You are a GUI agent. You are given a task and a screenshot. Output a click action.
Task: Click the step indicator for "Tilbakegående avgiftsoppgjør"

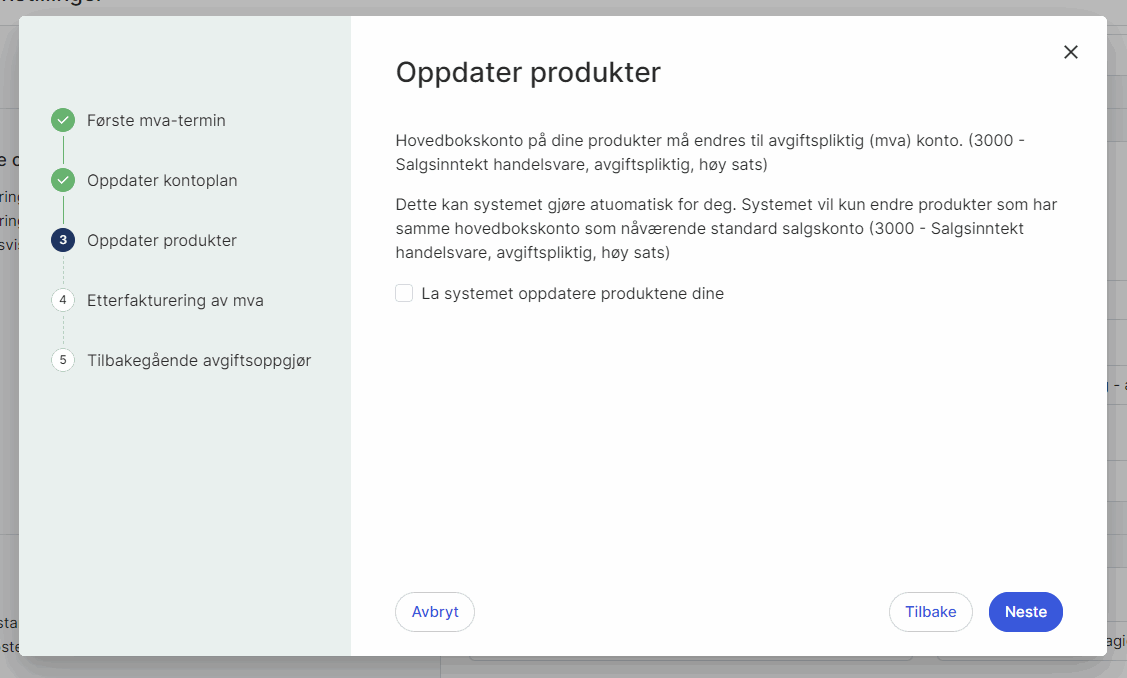pos(63,360)
